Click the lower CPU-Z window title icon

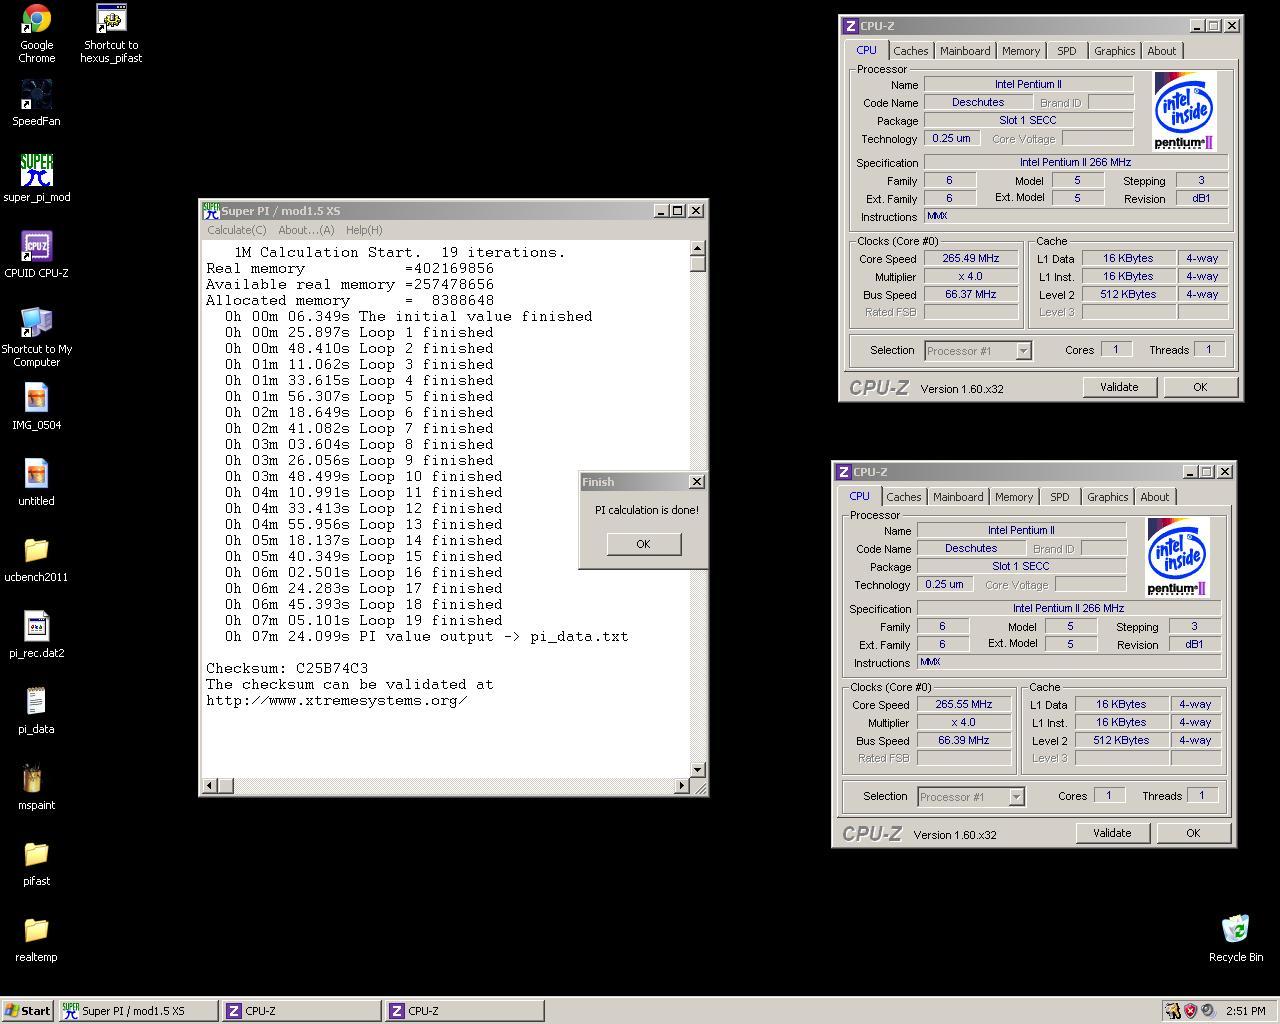pos(843,472)
